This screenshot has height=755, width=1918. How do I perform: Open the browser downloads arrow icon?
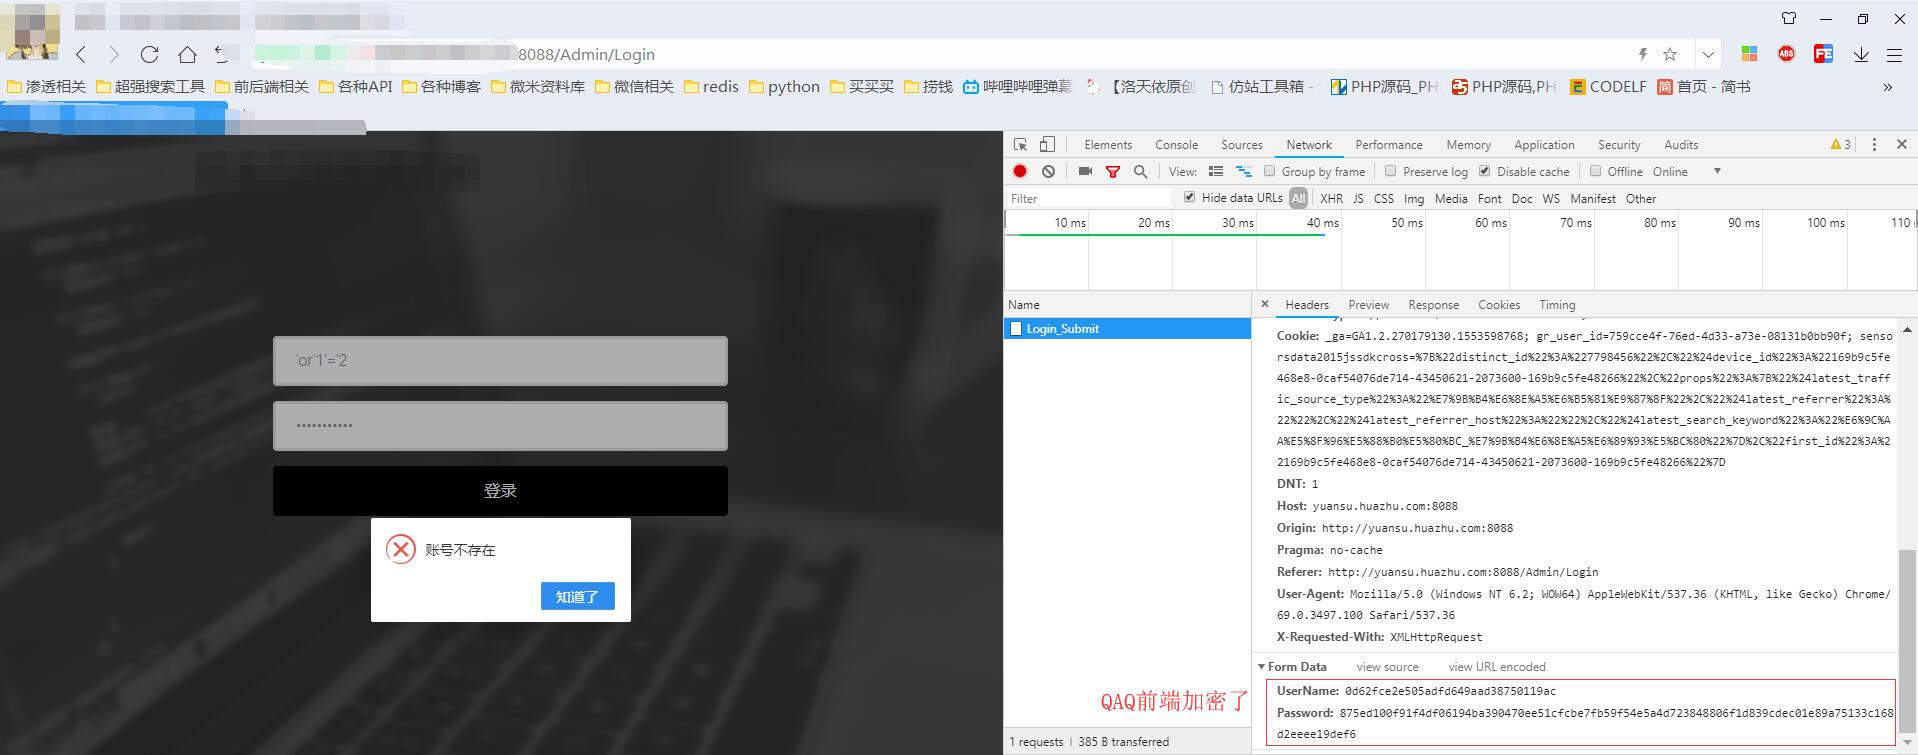pyautogui.click(x=1861, y=54)
